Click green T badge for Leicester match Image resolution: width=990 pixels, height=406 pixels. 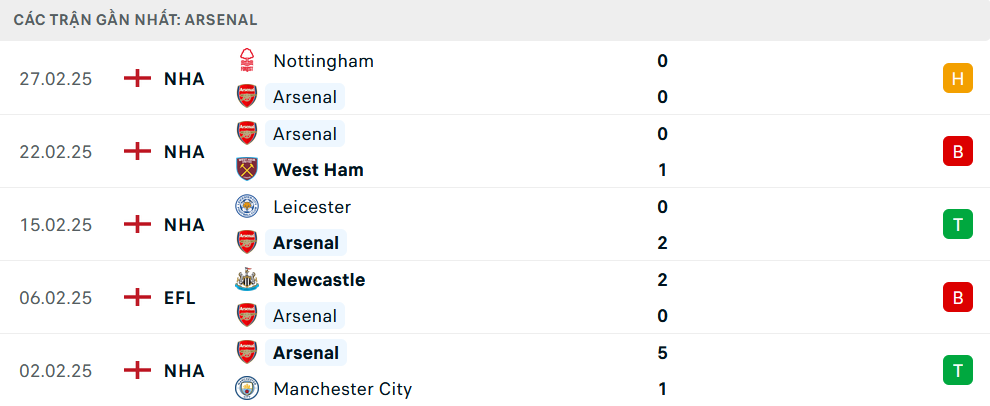point(957,225)
